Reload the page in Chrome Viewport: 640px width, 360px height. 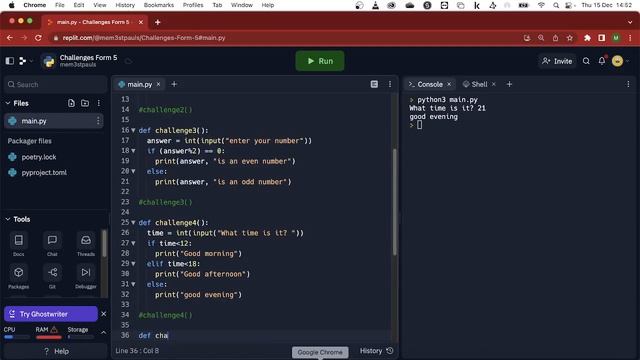point(38,38)
